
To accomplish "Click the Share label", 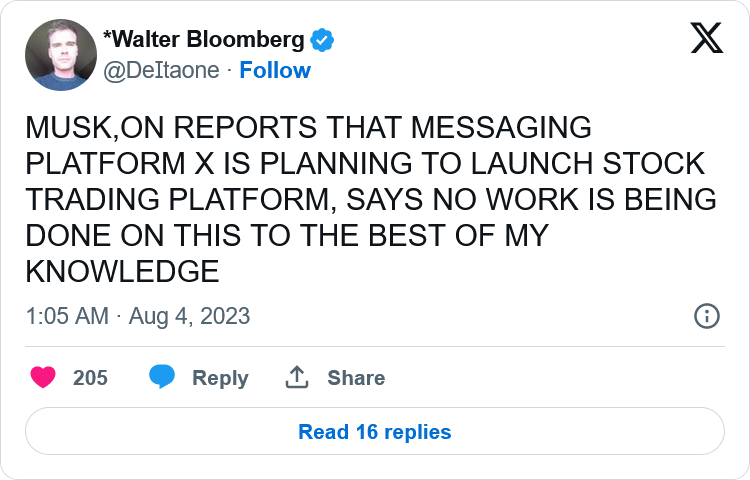I will pyautogui.click(x=356, y=378).
